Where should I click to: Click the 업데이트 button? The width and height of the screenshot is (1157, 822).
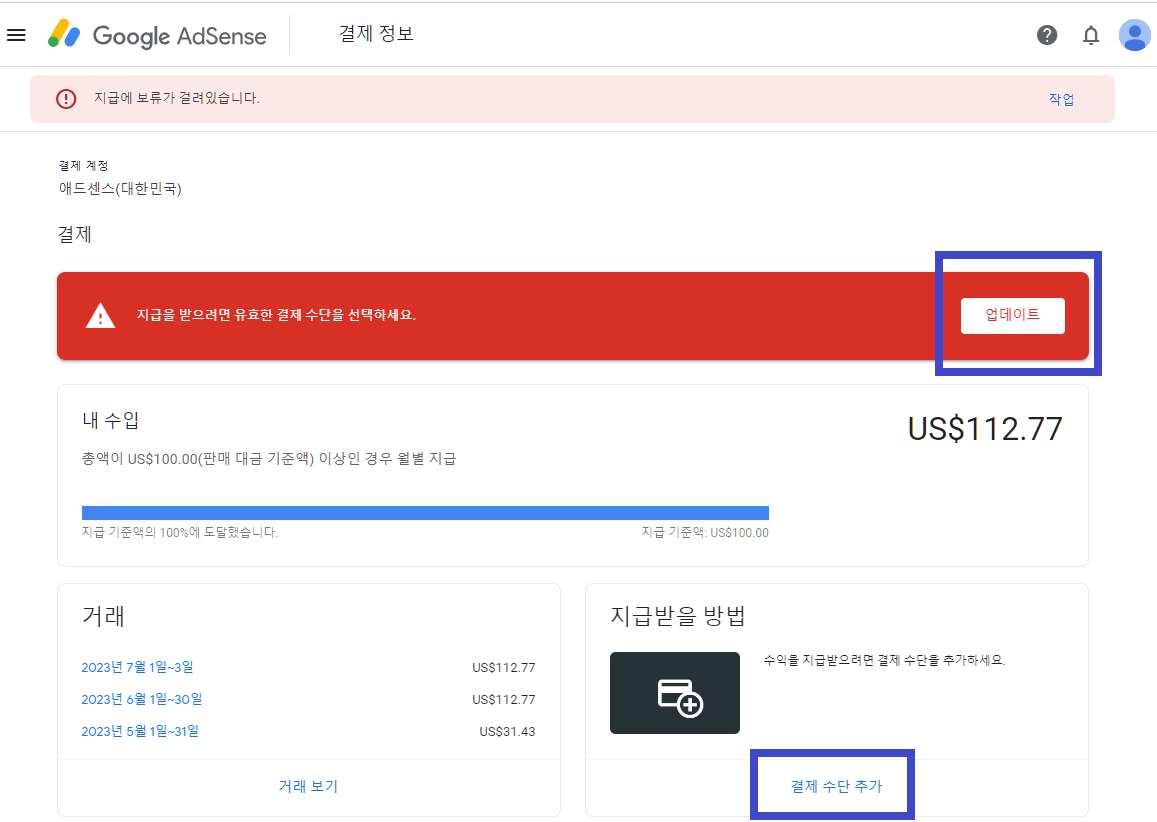point(1012,315)
